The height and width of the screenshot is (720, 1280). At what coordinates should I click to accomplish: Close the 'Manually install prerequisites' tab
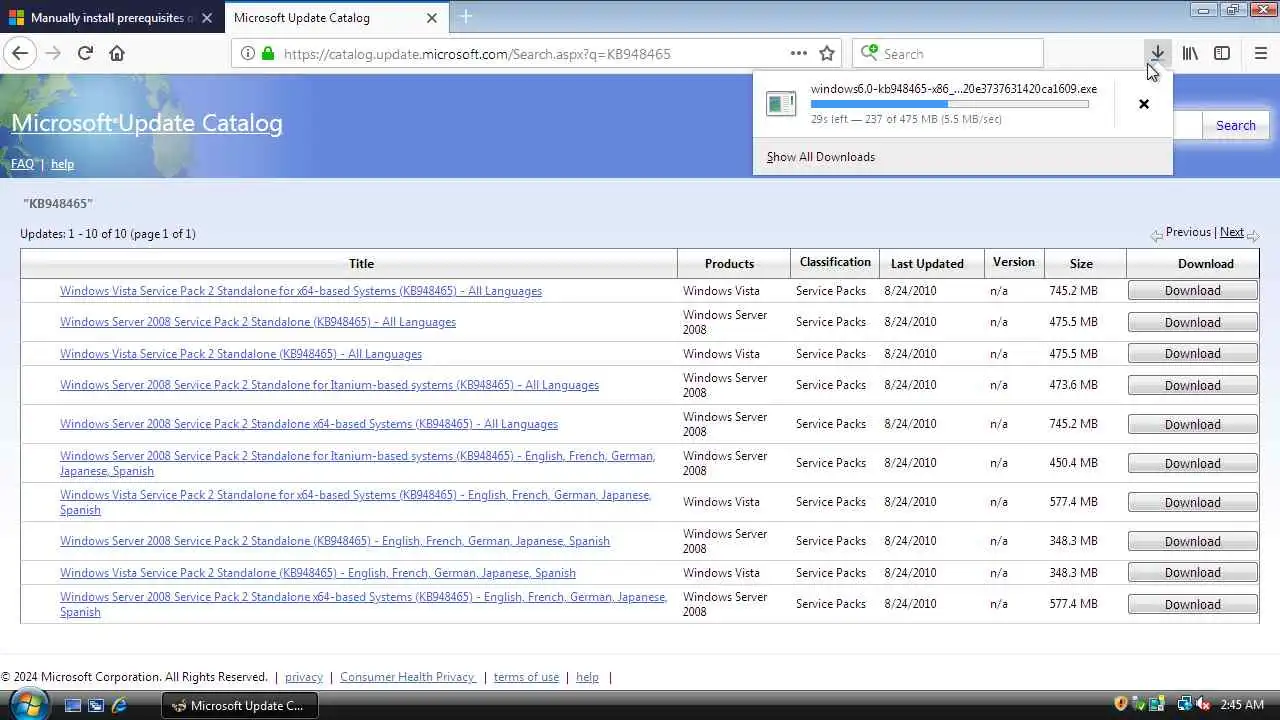pos(207,18)
